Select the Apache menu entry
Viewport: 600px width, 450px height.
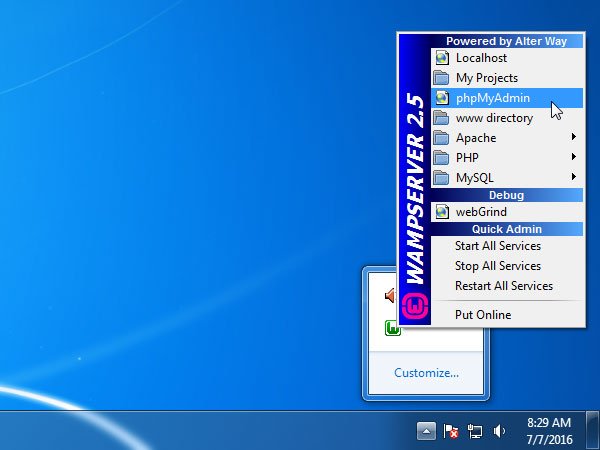click(x=507, y=138)
